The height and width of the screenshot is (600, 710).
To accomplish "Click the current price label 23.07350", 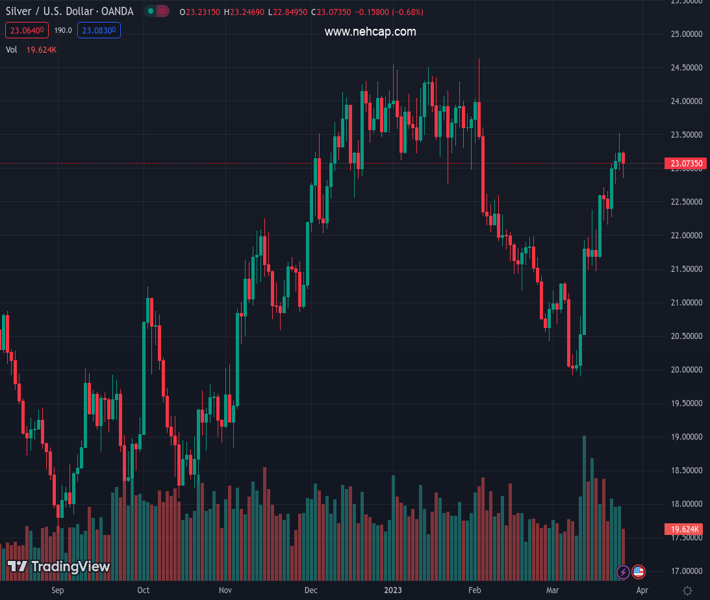I will 686,163.
